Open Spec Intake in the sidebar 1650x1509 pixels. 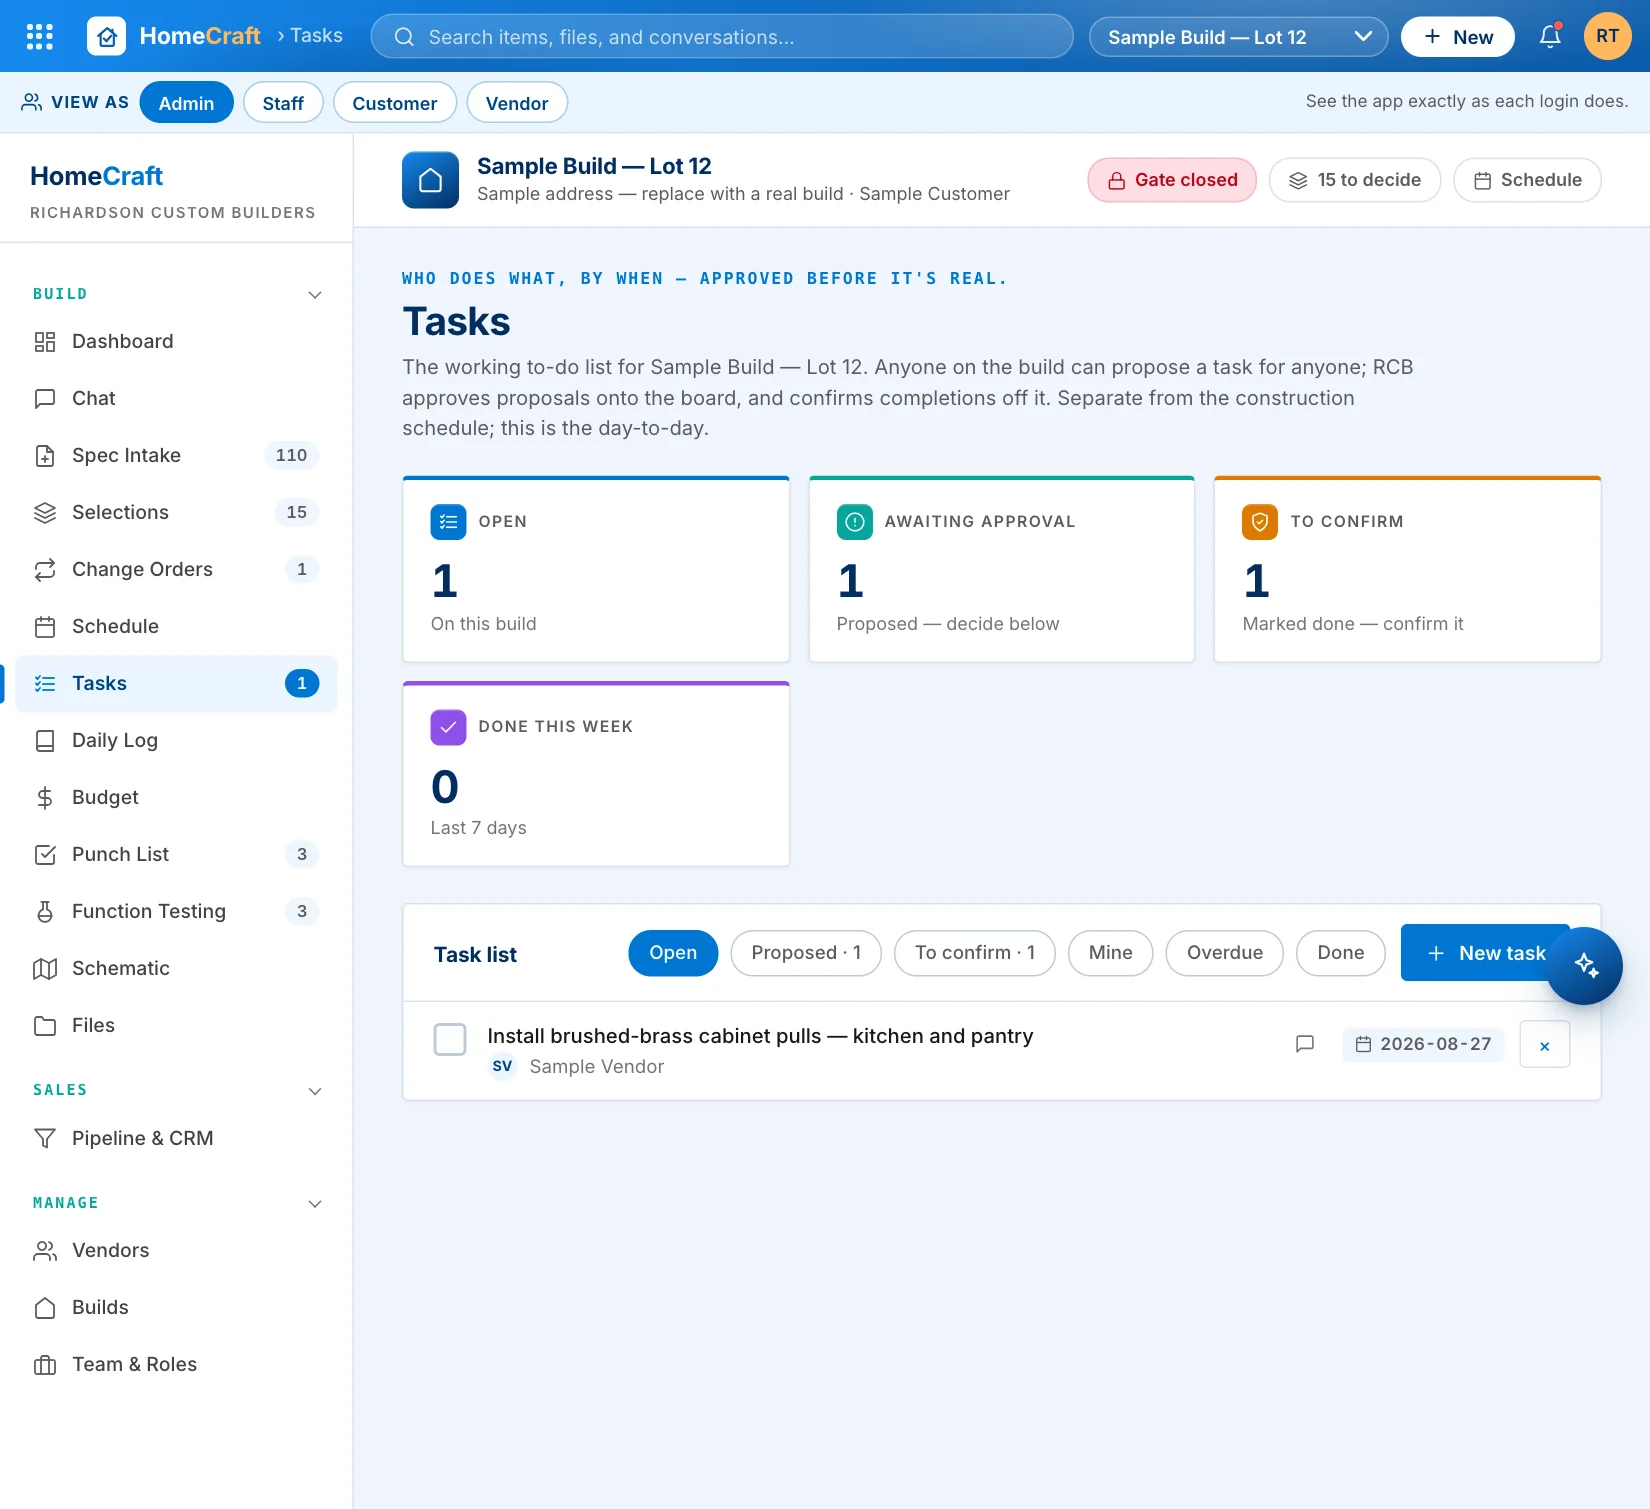pyautogui.click(x=176, y=456)
